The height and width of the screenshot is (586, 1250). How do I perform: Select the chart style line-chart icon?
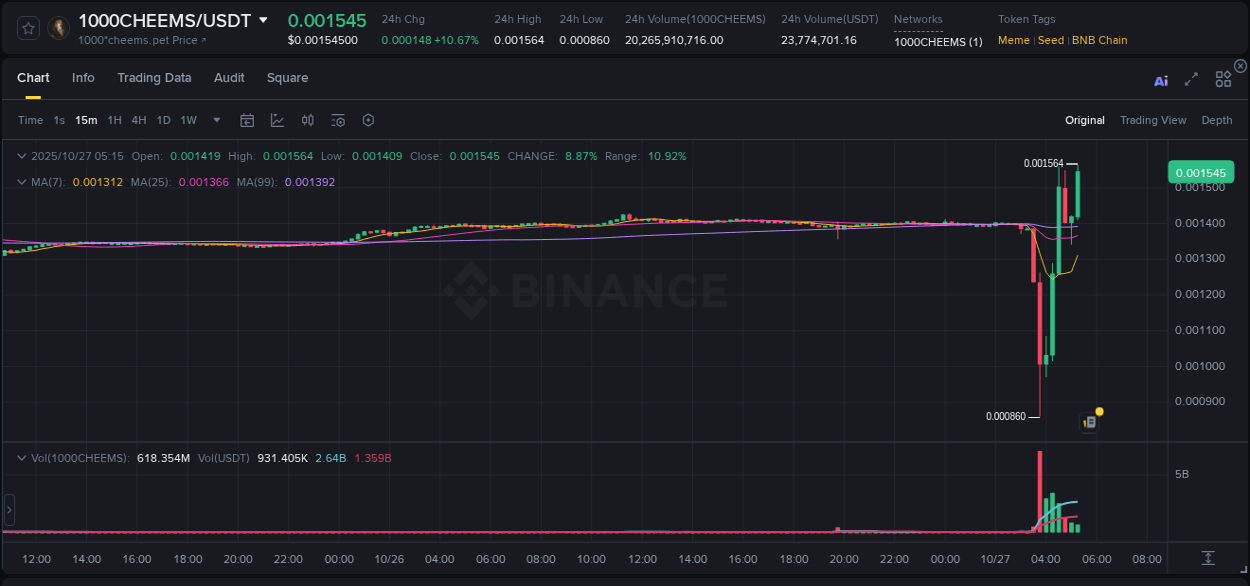(277, 120)
